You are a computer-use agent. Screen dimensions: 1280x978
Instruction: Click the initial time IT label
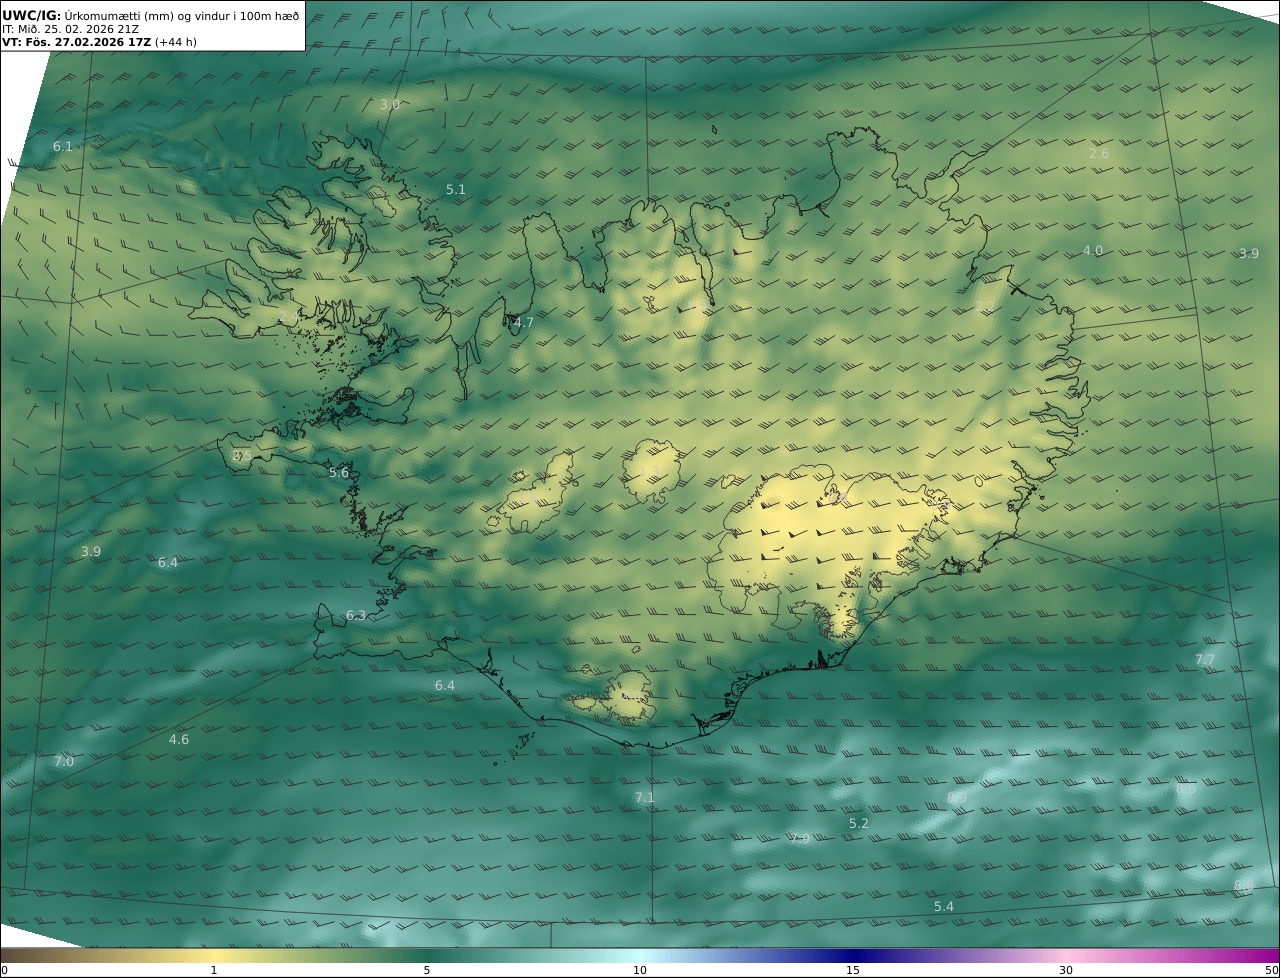pyautogui.click(x=69, y=29)
